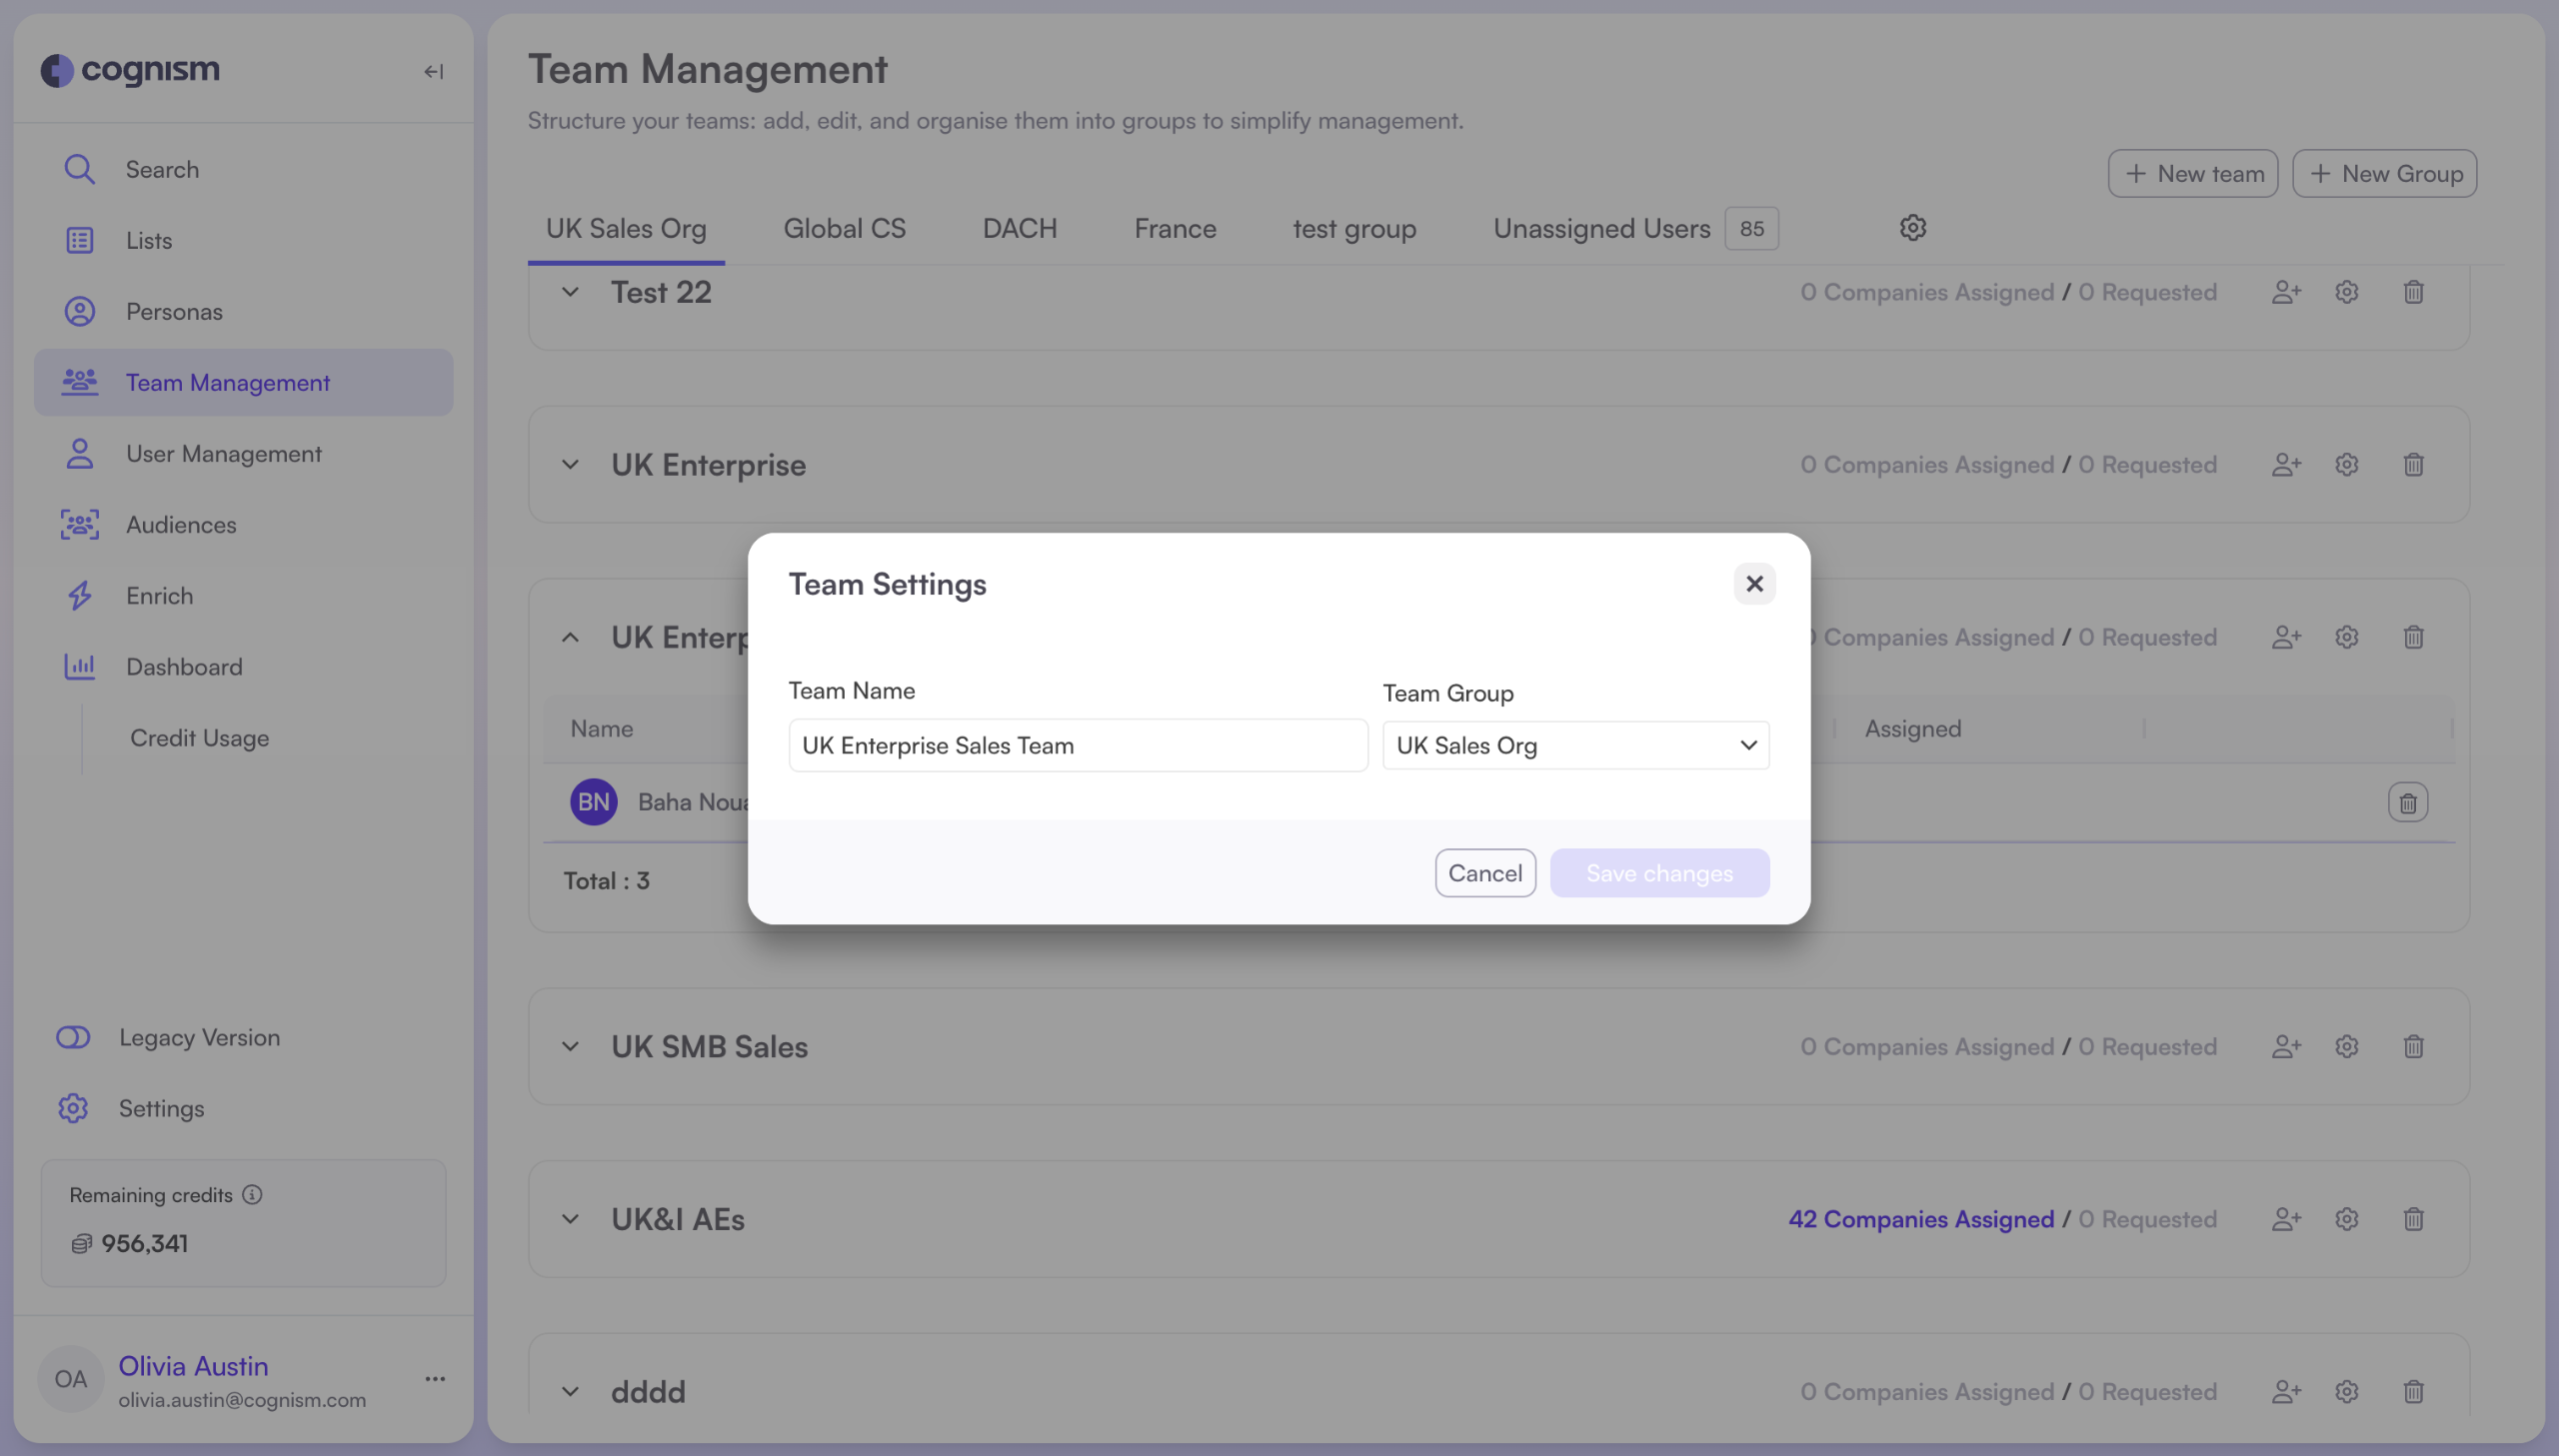Expand the UK Enterprise team row

[x=569, y=464]
